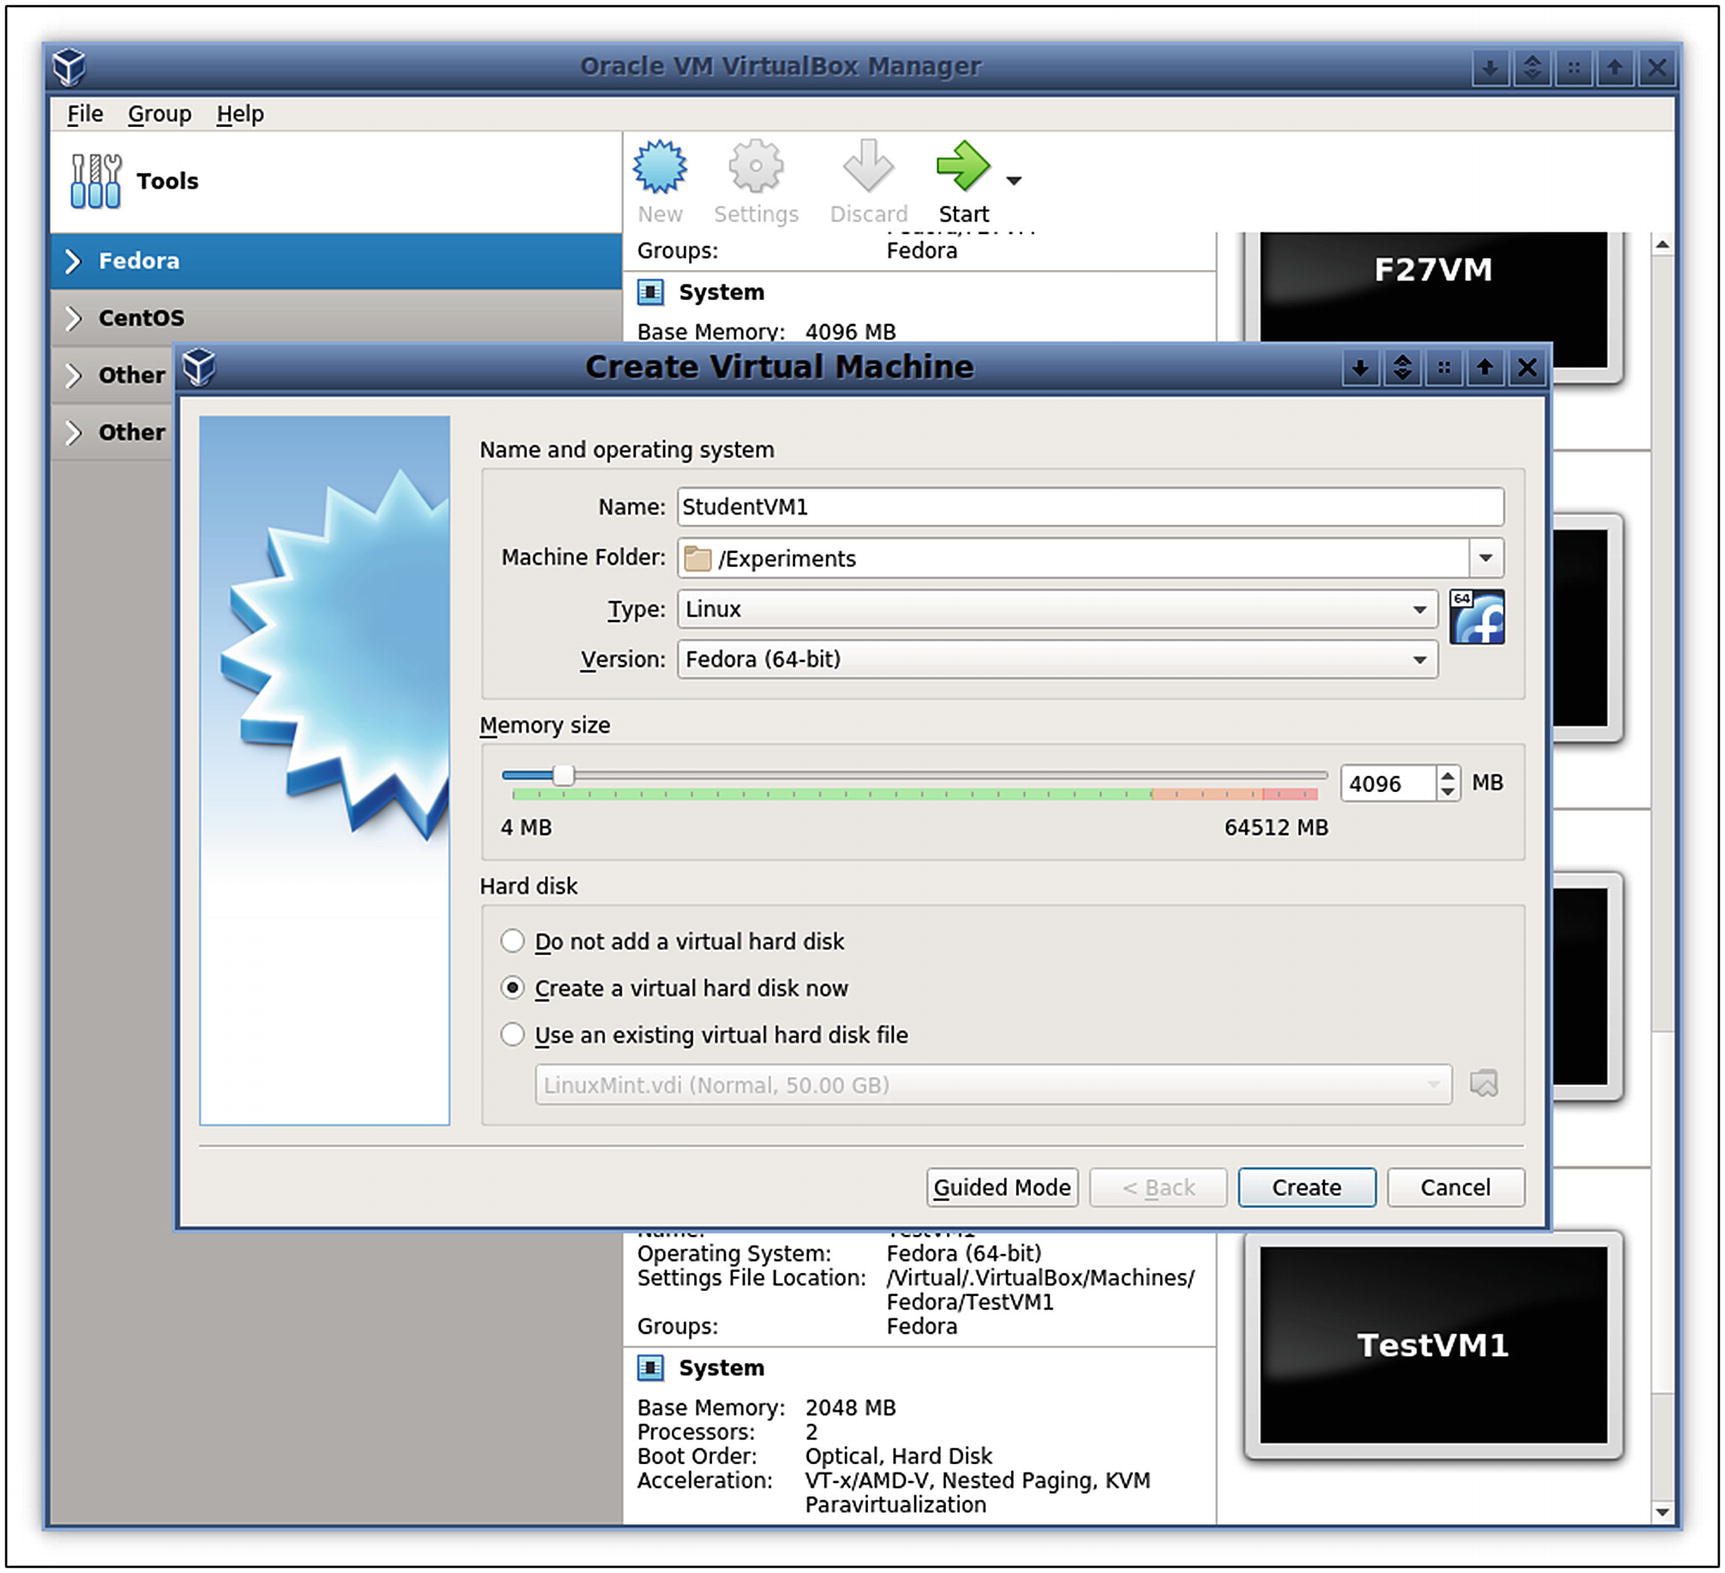Image resolution: width=1725 pixels, height=1573 pixels.
Task: Decrease memory with the spinbox down arrow
Action: tap(1448, 791)
